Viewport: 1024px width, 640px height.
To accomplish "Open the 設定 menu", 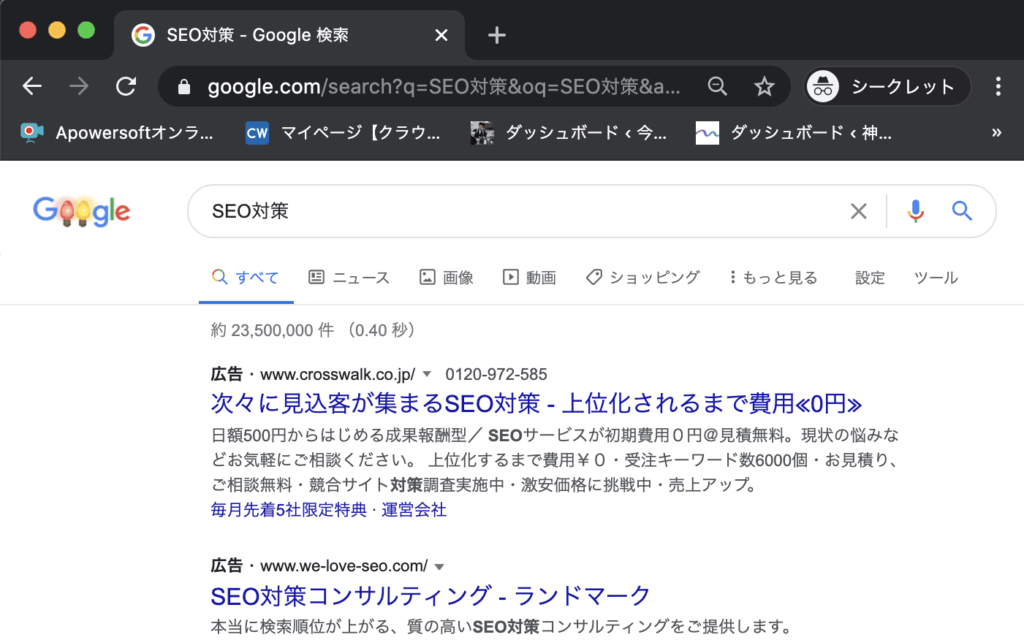I will [x=870, y=278].
